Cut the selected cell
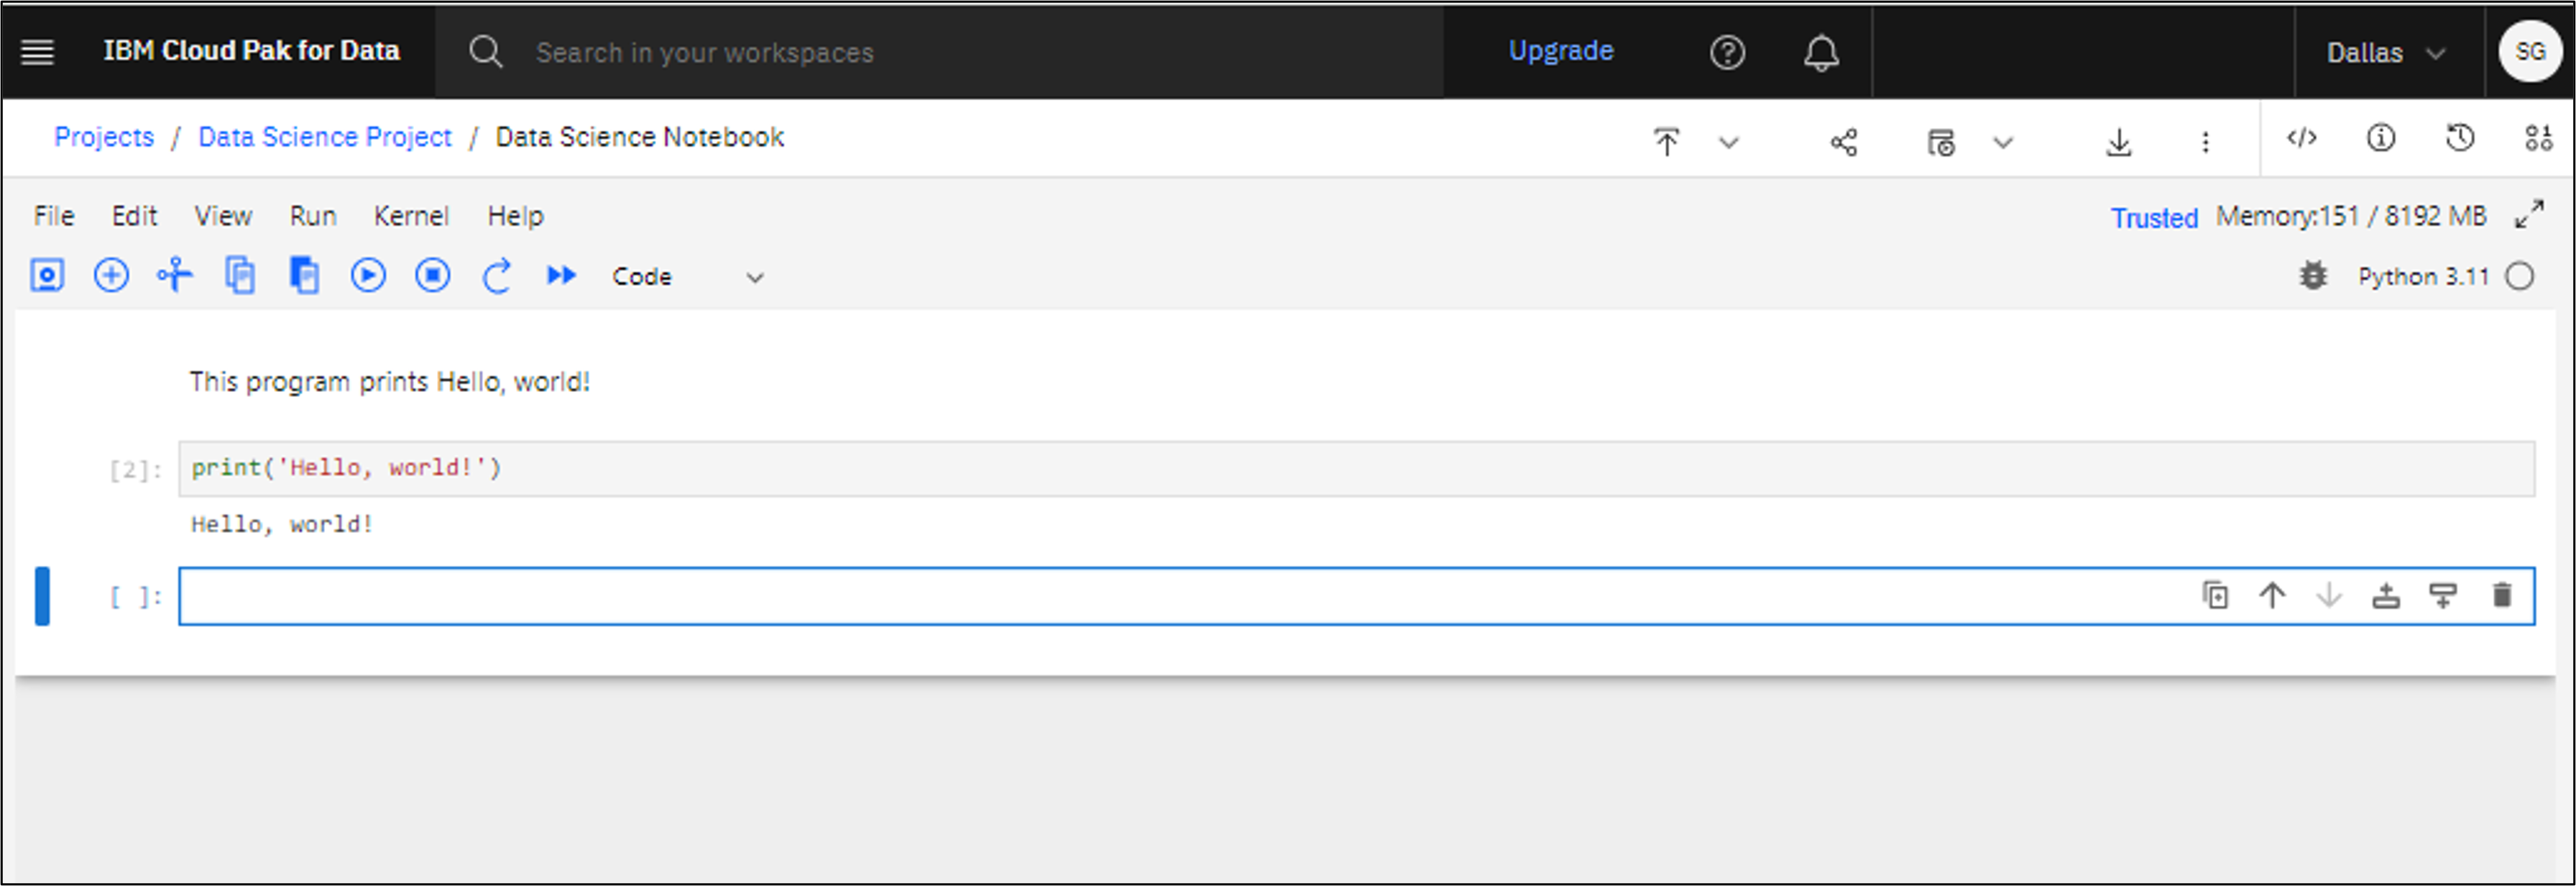2576x886 pixels. tap(175, 275)
